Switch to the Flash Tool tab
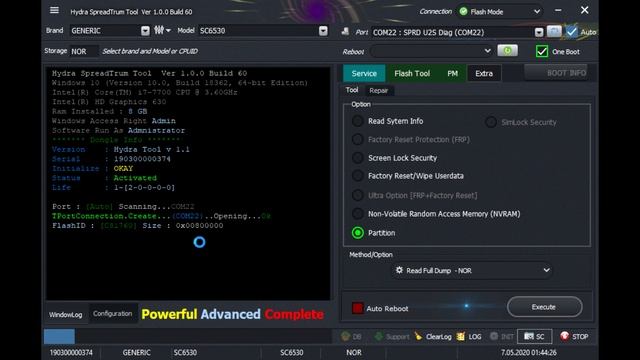 [412, 73]
